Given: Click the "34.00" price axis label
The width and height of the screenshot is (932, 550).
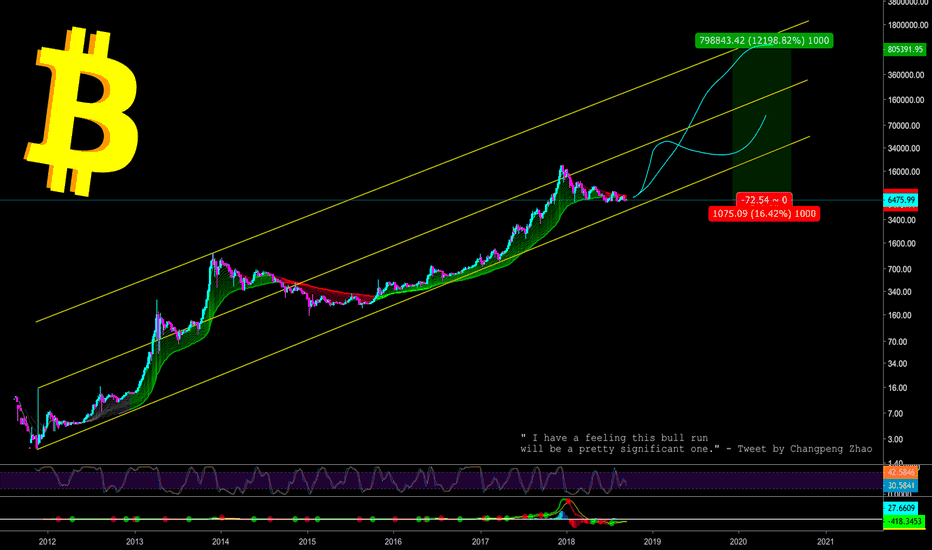Looking at the screenshot, I should [898, 363].
